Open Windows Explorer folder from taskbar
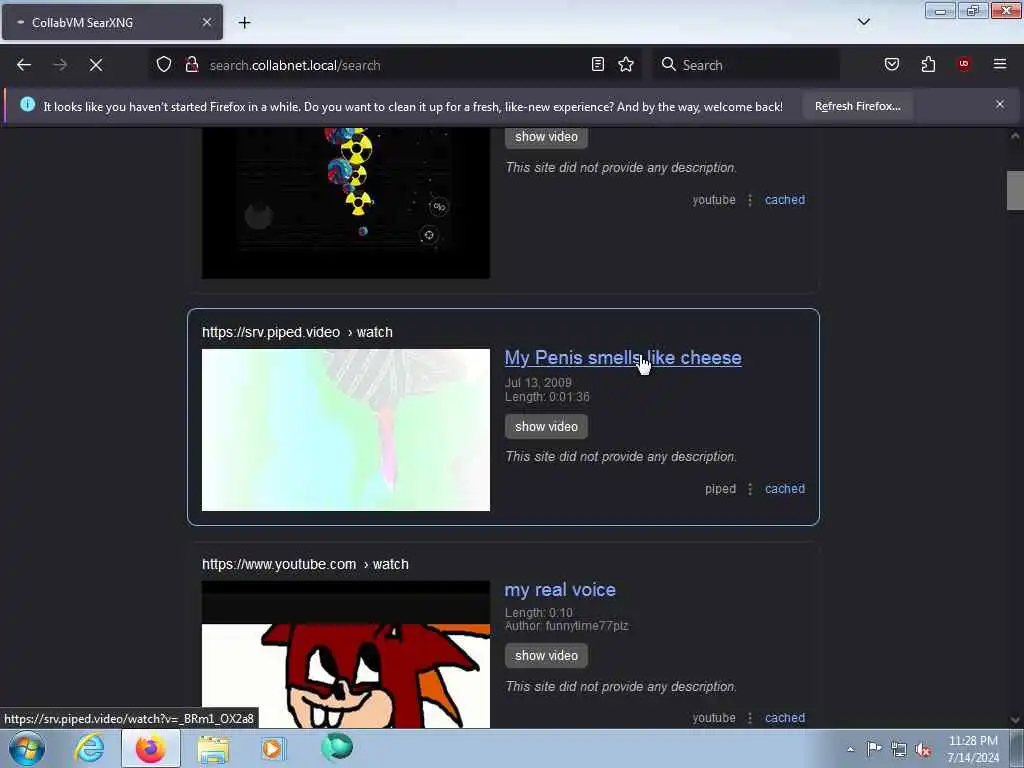This screenshot has height=768, width=1024. point(213,748)
